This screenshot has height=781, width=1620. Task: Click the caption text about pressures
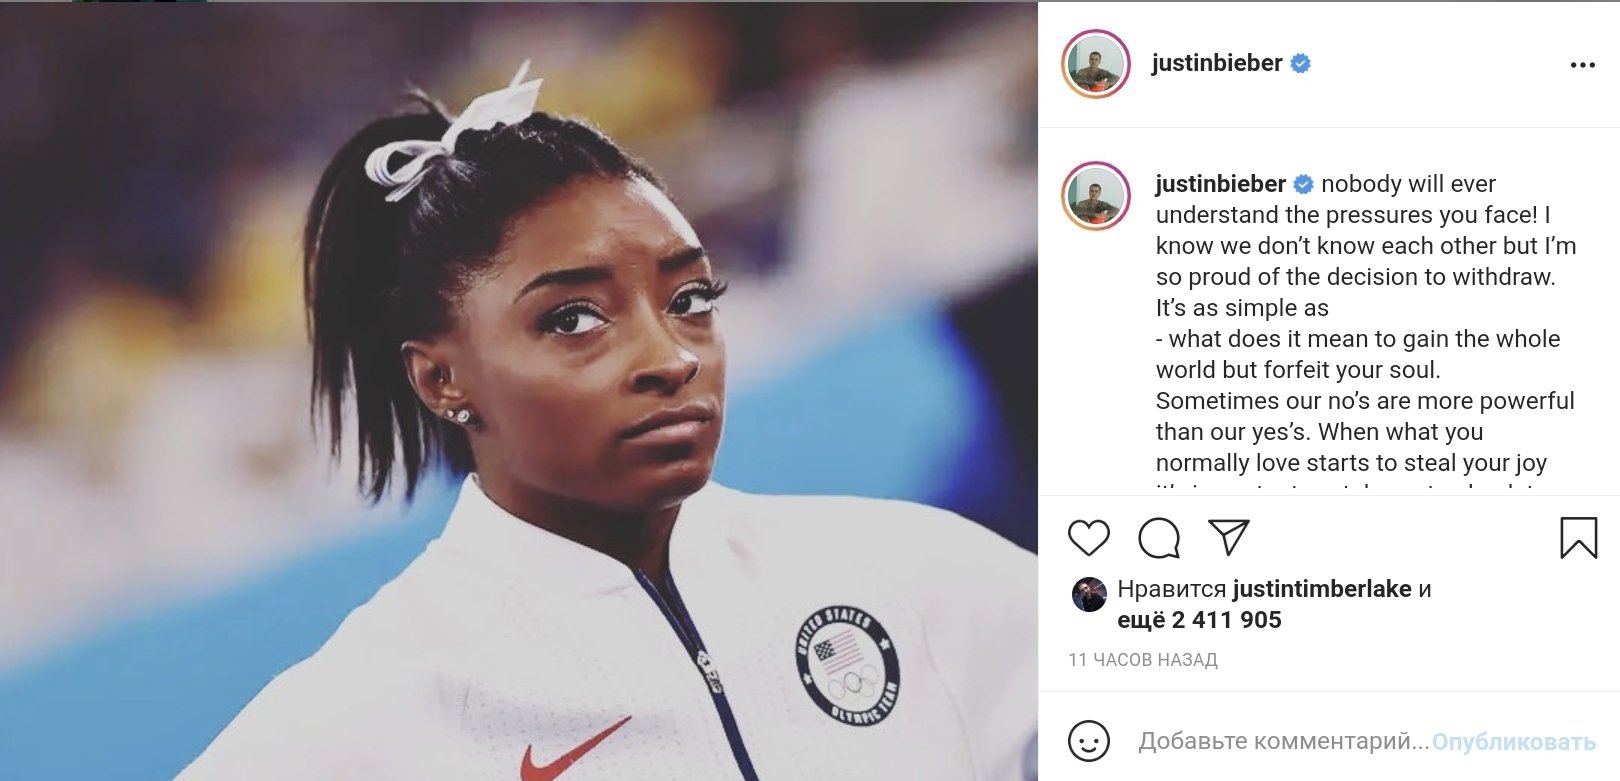tap(1366, 323)
